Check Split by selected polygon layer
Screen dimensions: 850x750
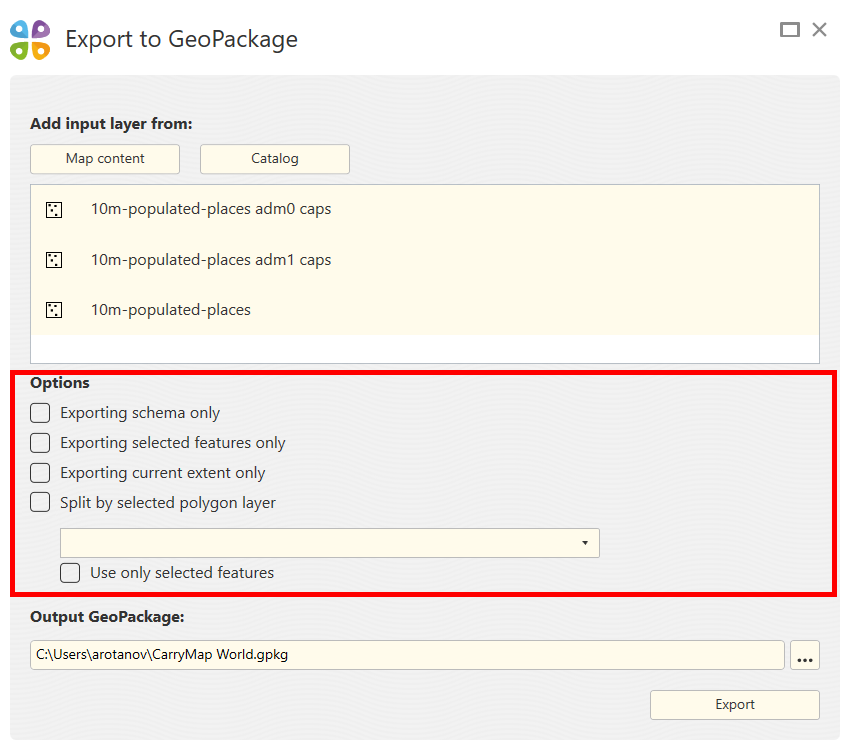click(x=40, y=502)
